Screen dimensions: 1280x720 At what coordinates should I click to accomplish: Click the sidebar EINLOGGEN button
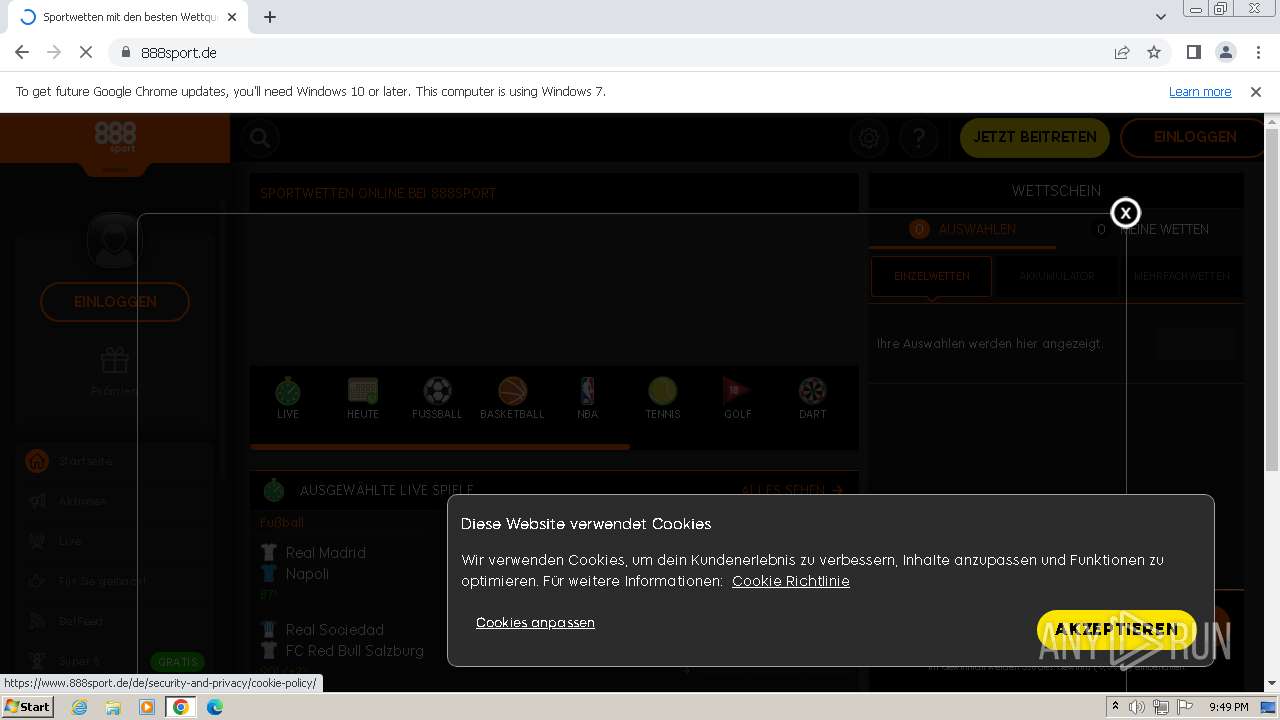point(115,302)
